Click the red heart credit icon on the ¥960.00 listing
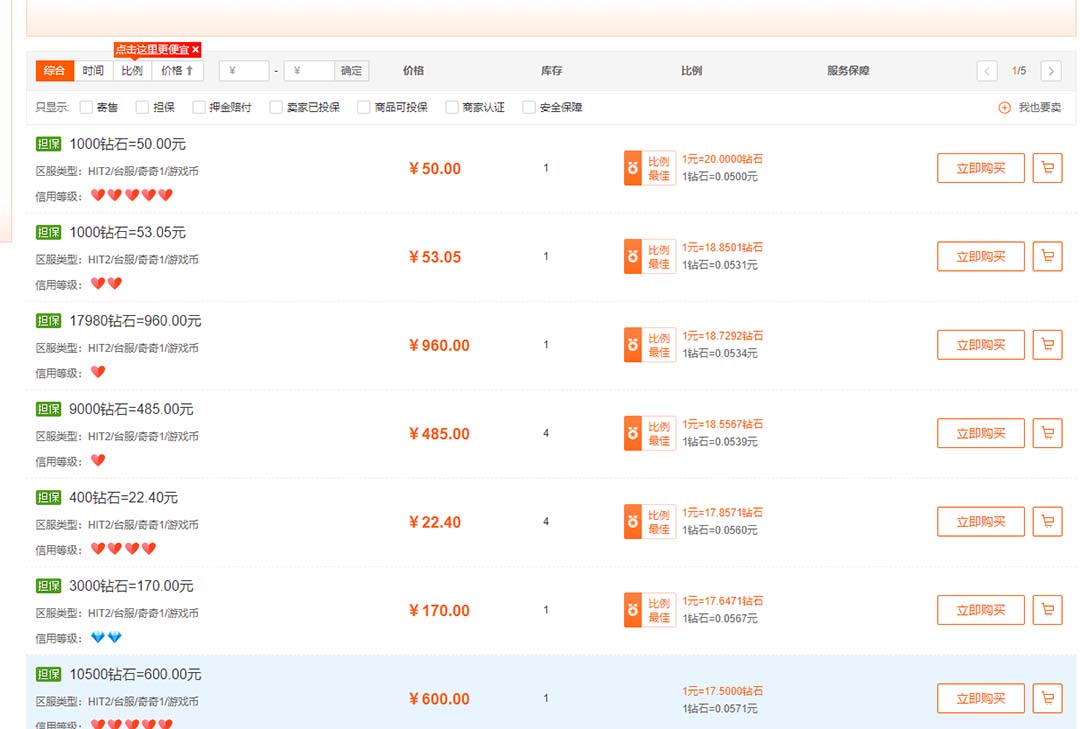Screen dimensions: 1080x729 (x=98, y=371)
